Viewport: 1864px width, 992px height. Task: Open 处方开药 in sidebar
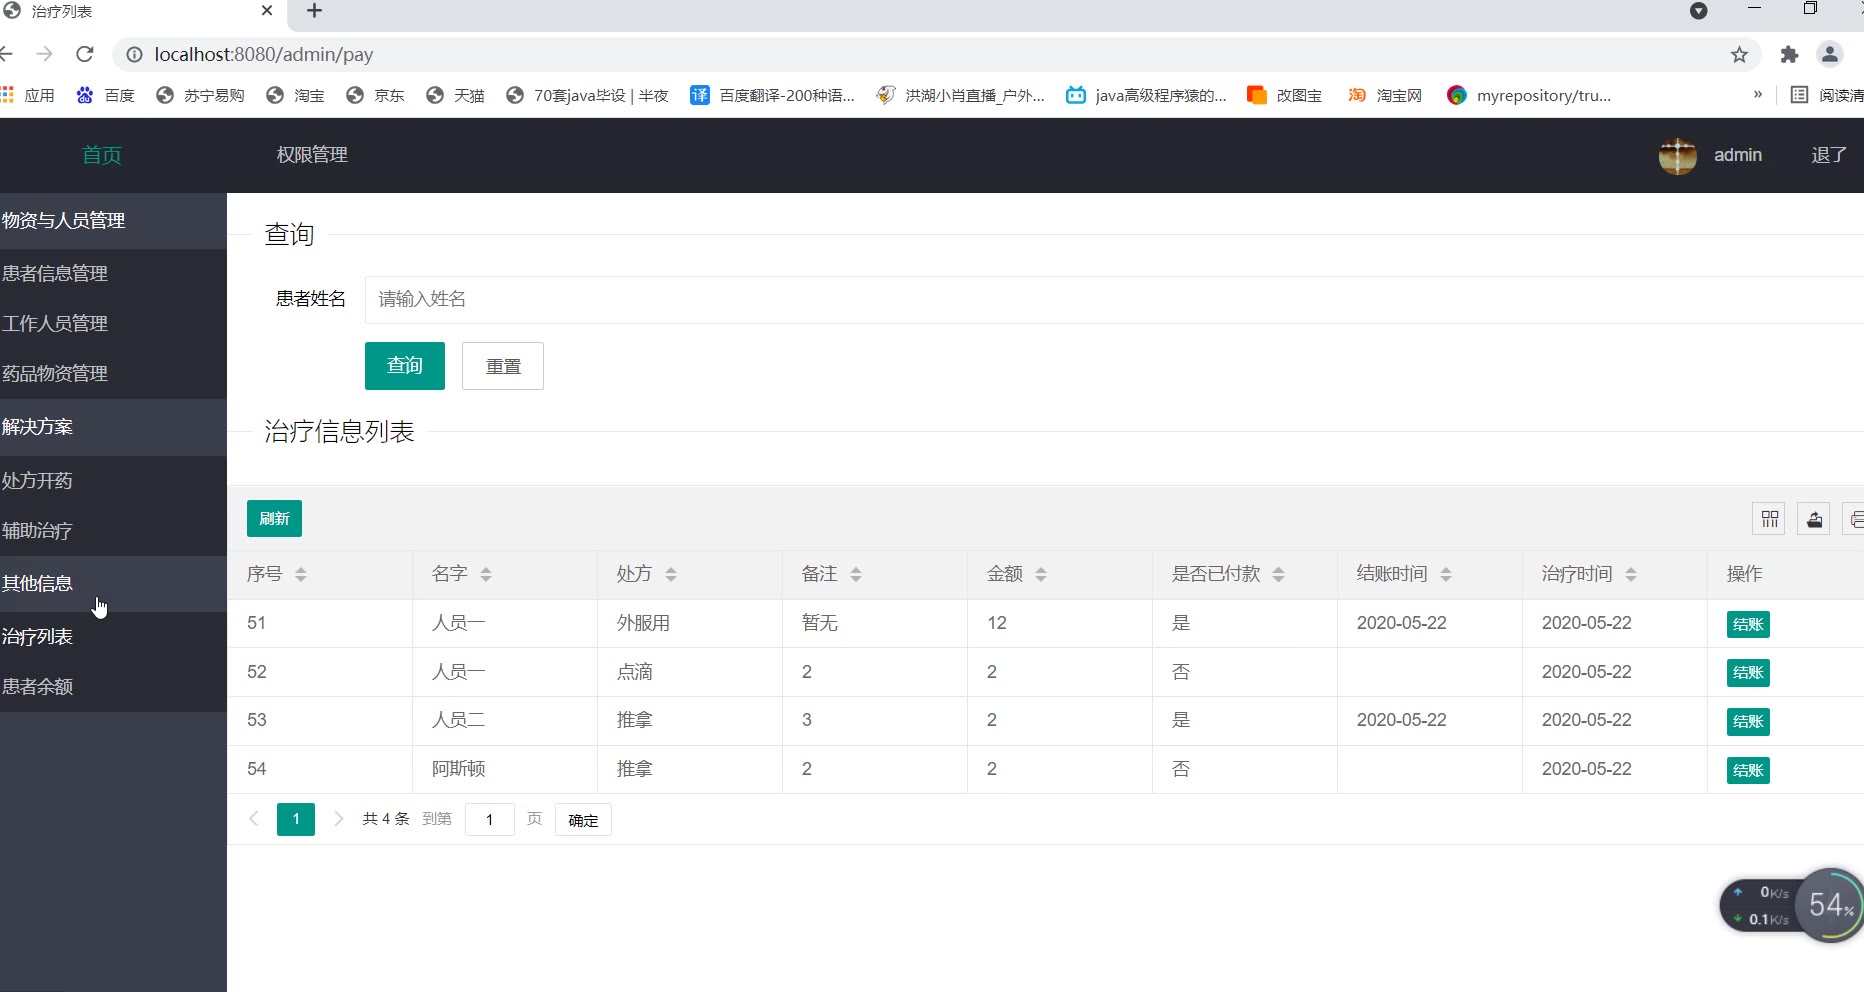[113, 481]
